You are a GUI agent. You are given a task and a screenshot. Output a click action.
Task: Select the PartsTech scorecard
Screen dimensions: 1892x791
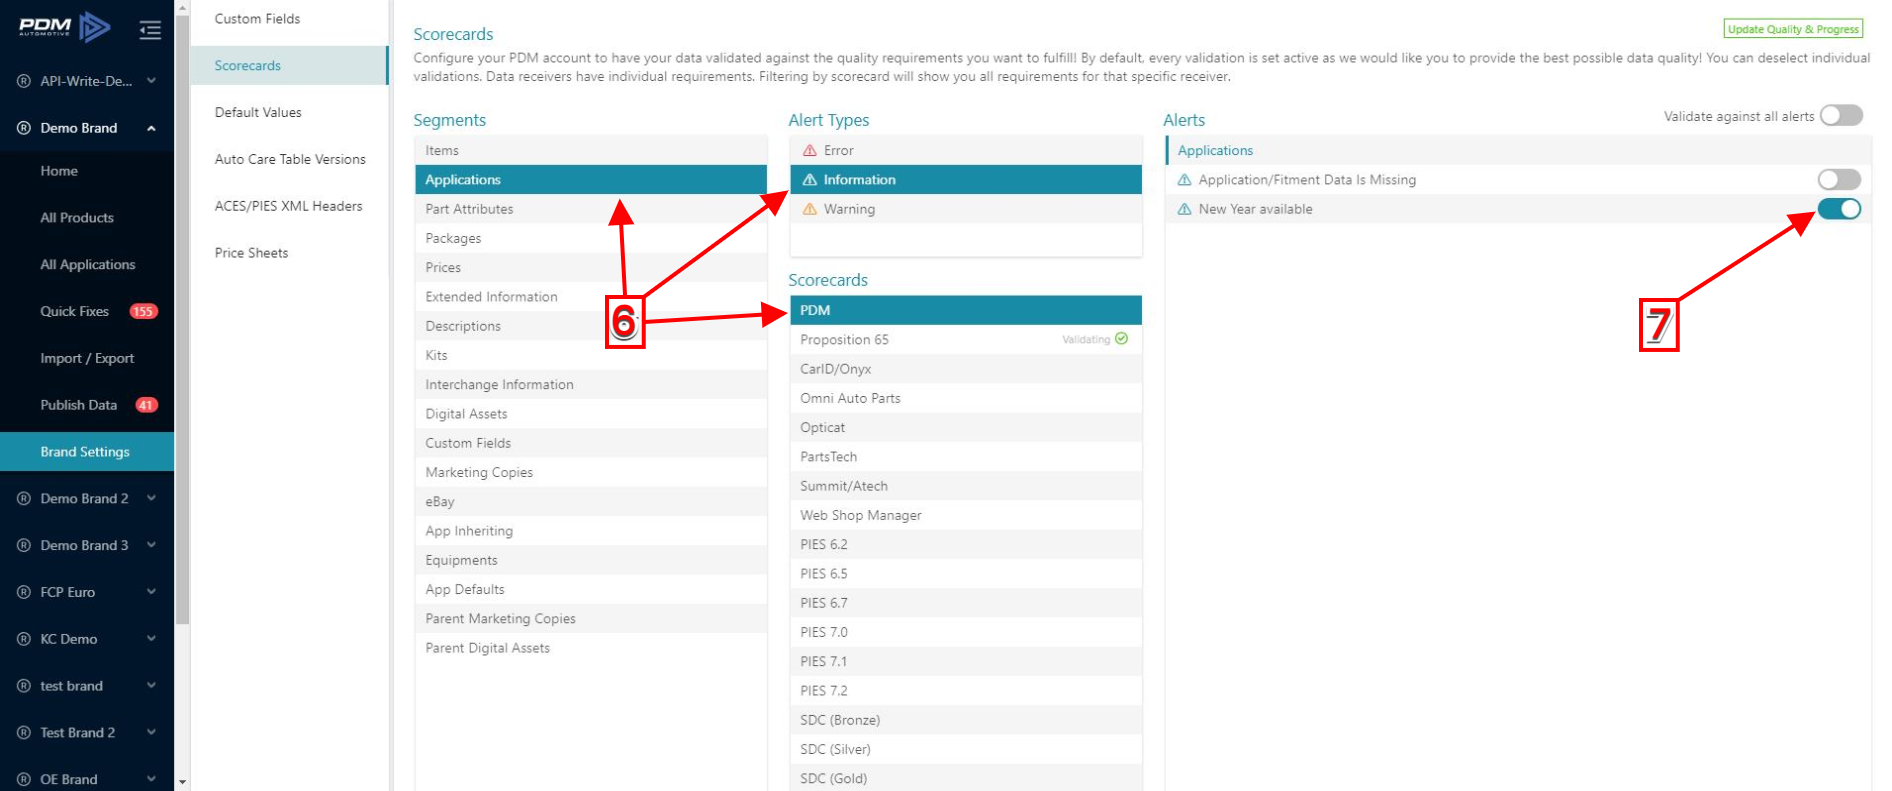coord(966,457)
